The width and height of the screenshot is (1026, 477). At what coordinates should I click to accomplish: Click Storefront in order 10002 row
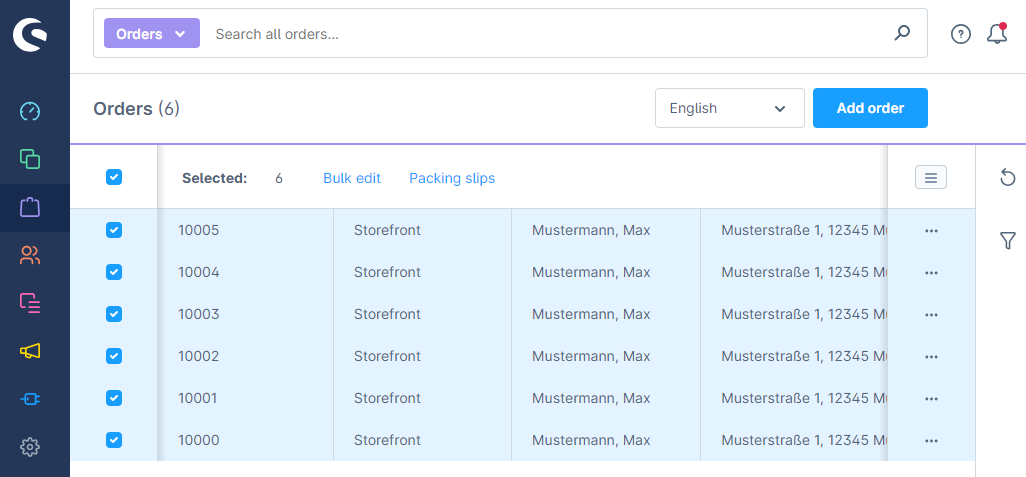click(387, 356)
